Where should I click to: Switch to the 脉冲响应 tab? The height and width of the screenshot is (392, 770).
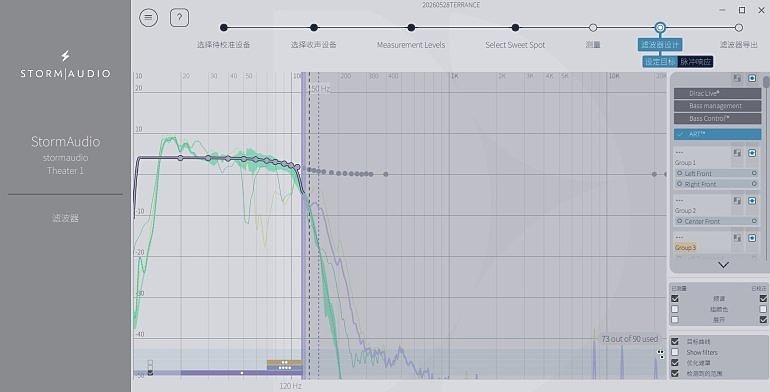tap(695, 62)
